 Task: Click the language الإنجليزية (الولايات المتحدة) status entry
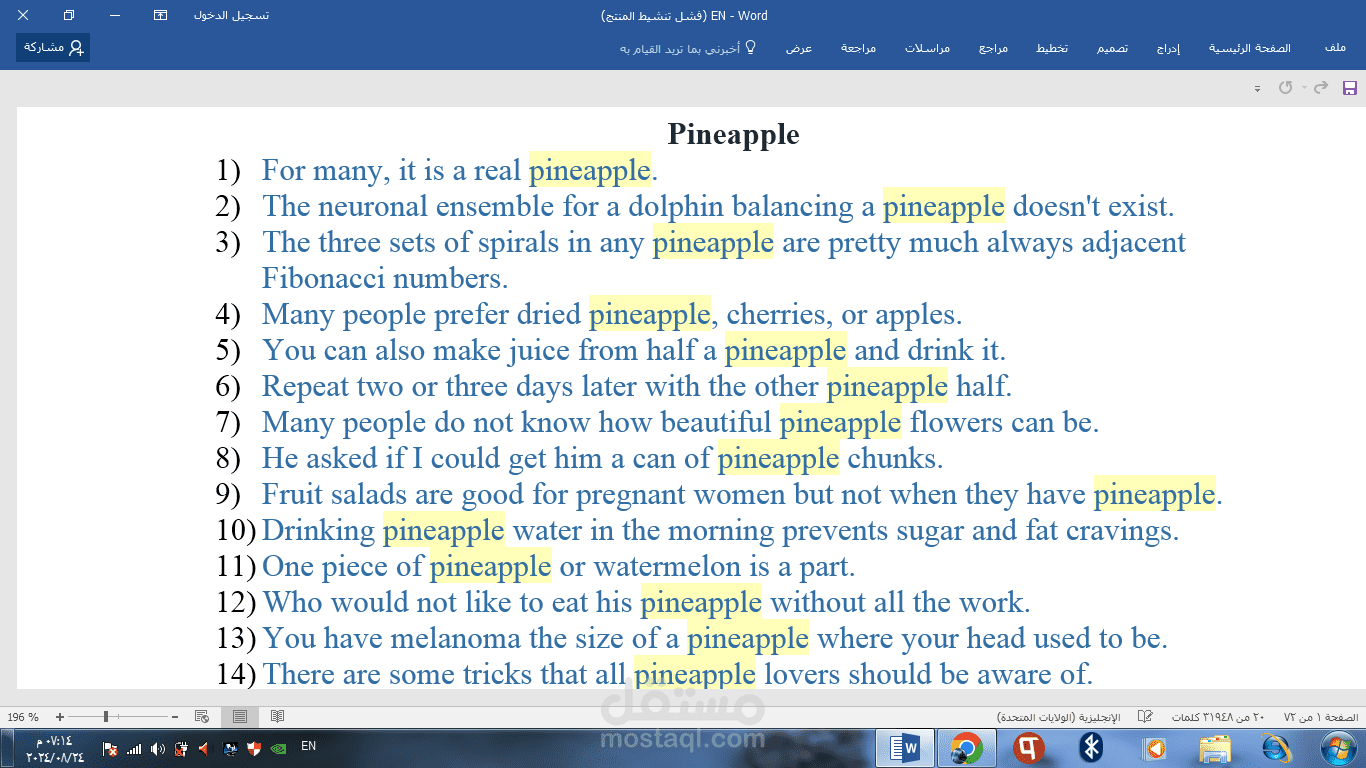point(1059,717)
